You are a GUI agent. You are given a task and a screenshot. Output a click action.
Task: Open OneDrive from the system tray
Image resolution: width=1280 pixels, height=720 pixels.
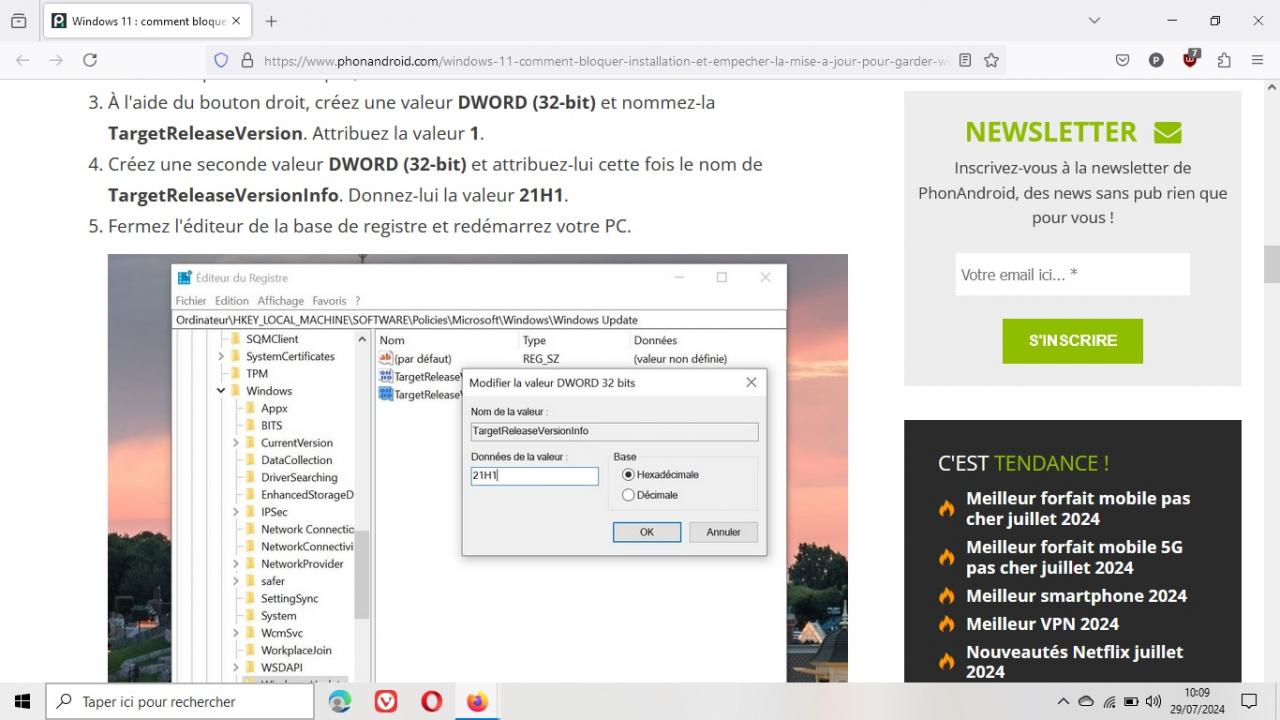pyautogui.click(x=1086, y=702)
